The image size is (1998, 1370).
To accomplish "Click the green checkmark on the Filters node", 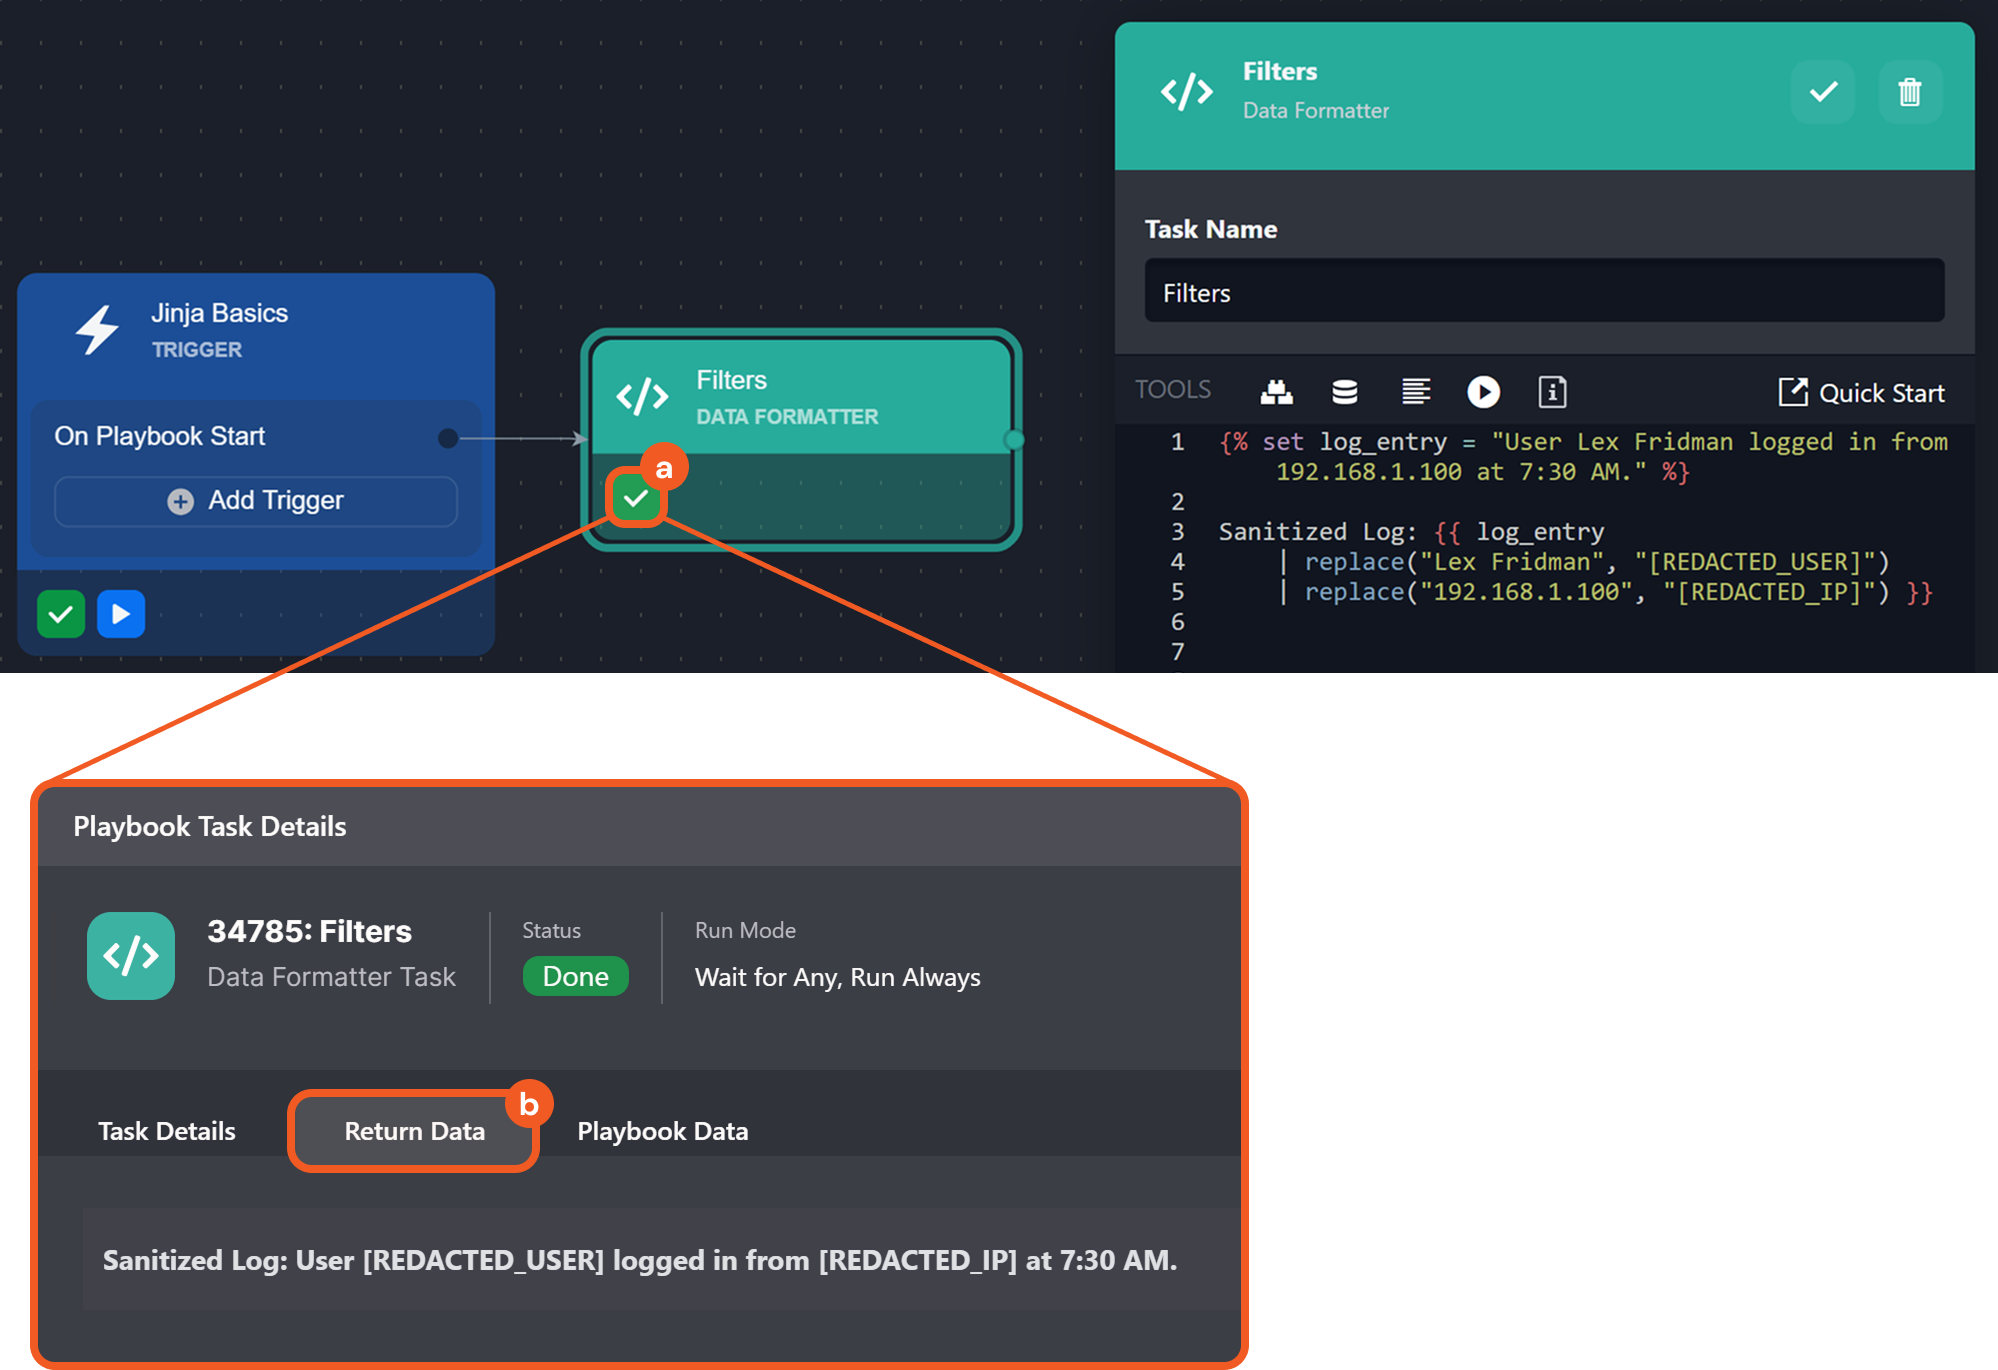I will 635,498.
